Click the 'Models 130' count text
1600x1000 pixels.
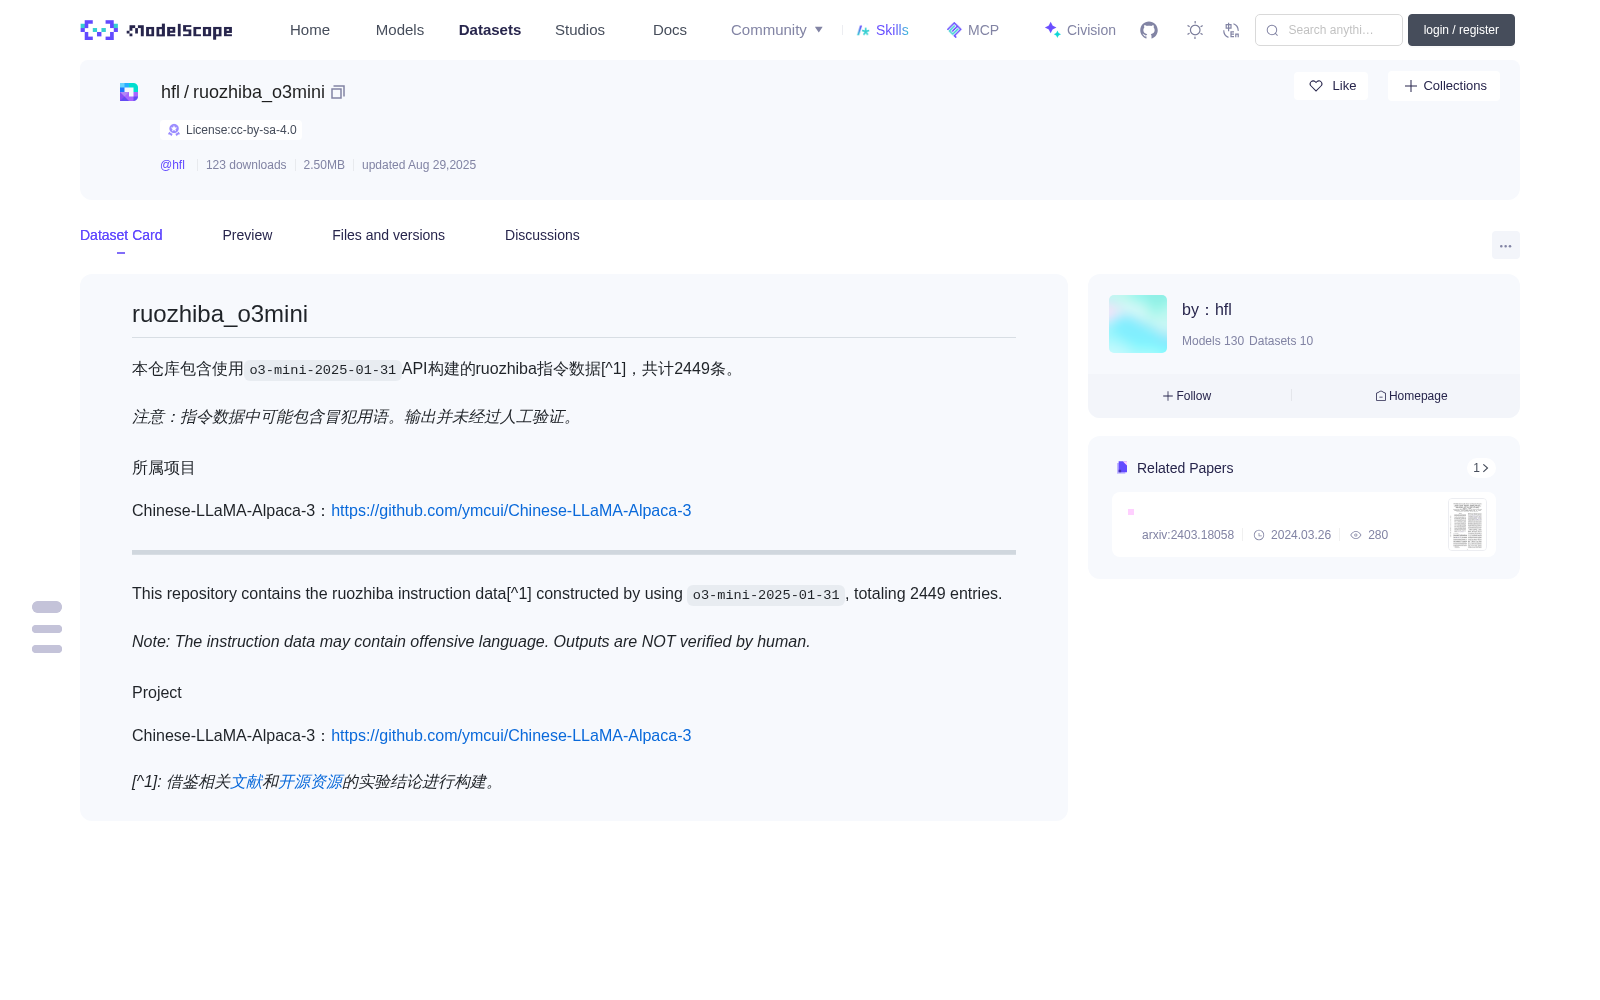click(1213, 341)
